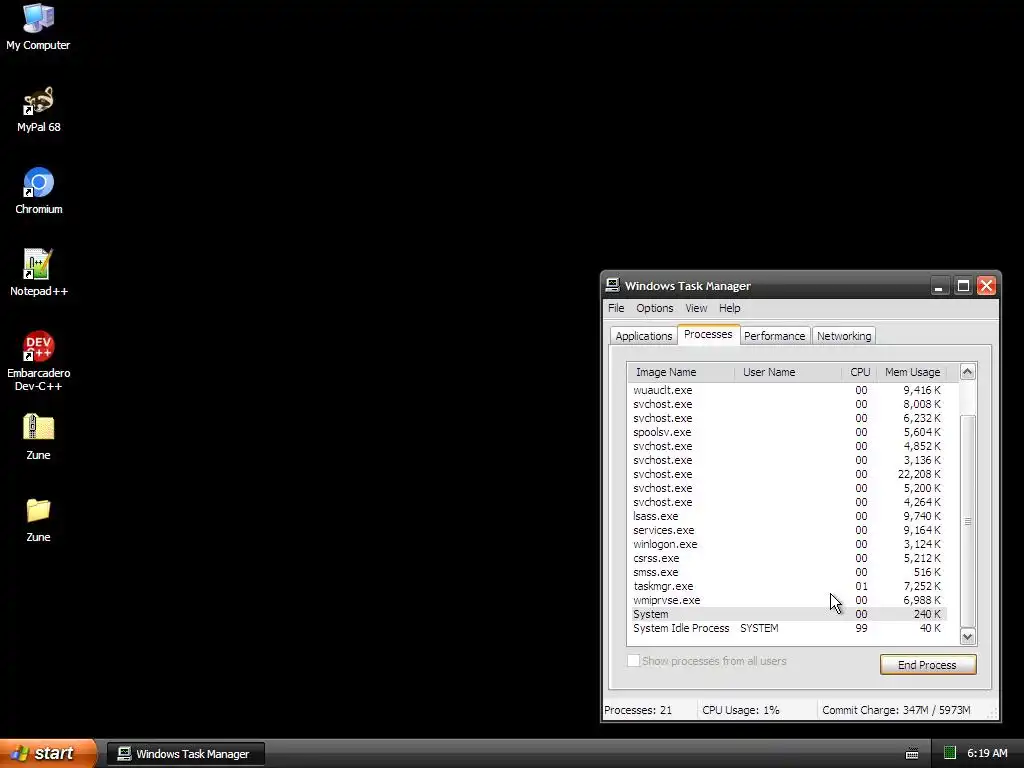Open the Options menu
This screenshot has width=1024, height=768.
point(654,308)
